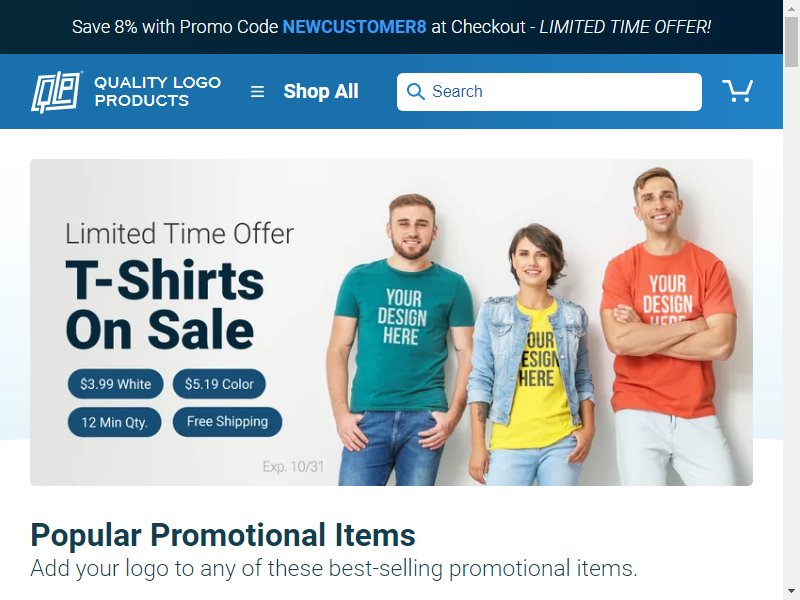This screenshot has height=600, width=800.
Task: Select the $5.19 Color badge
Action: [219, 384]
